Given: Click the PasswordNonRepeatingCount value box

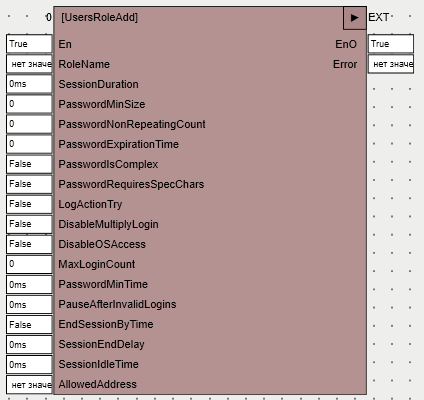Looking at the screenshot, I should point(29,124).
